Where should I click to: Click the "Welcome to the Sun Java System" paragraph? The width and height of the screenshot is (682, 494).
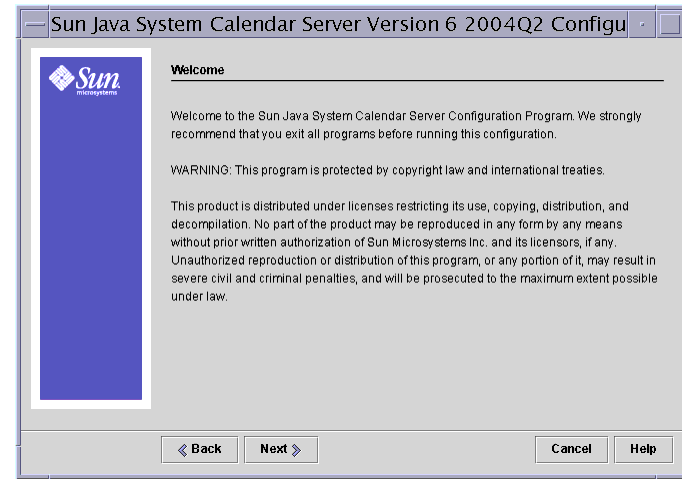pyautogui.click(x=406, y=125)
